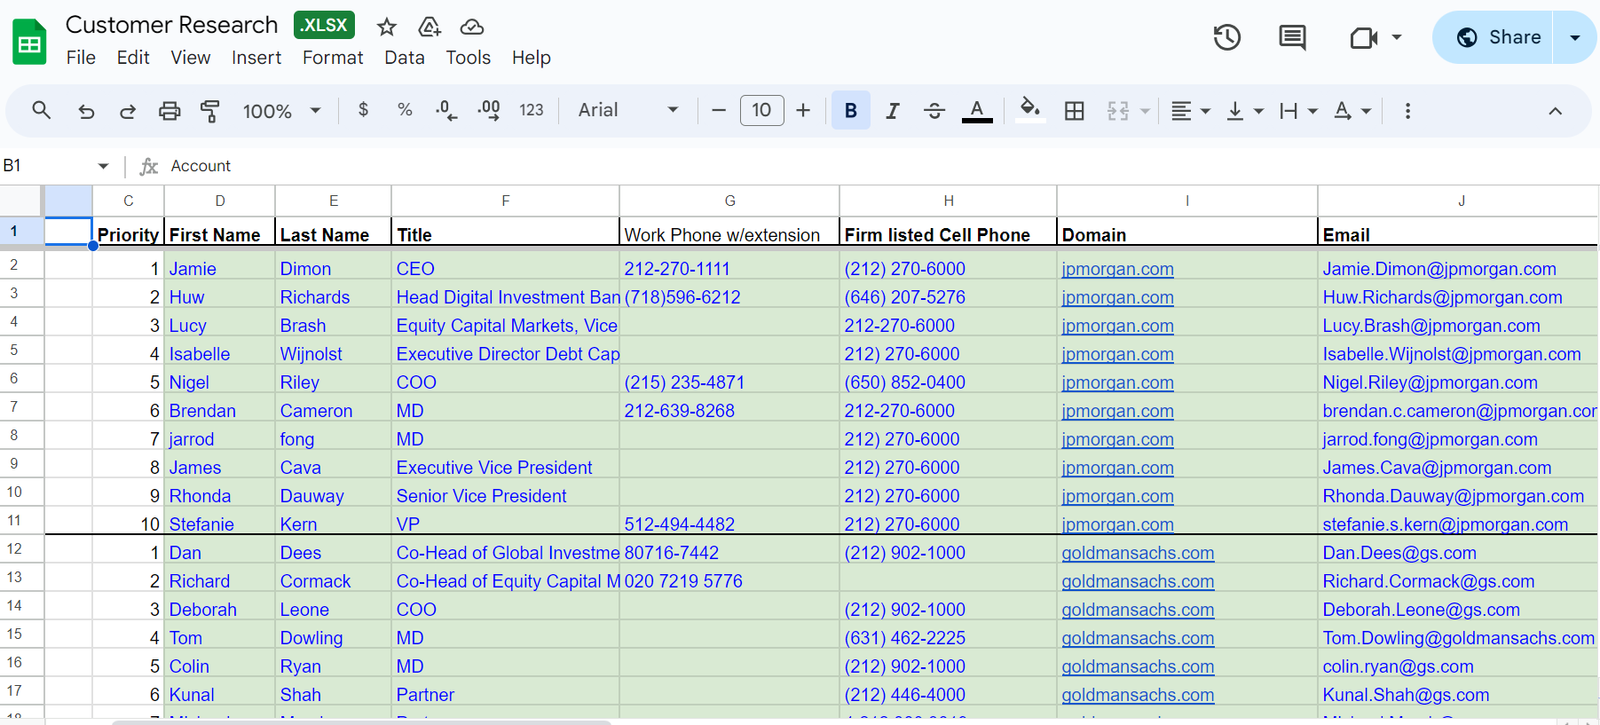This screenshot has width=1600, height=725.
Task: Start a video call with camera icon
Action: pyautogui.click(x=1363, y=38)
